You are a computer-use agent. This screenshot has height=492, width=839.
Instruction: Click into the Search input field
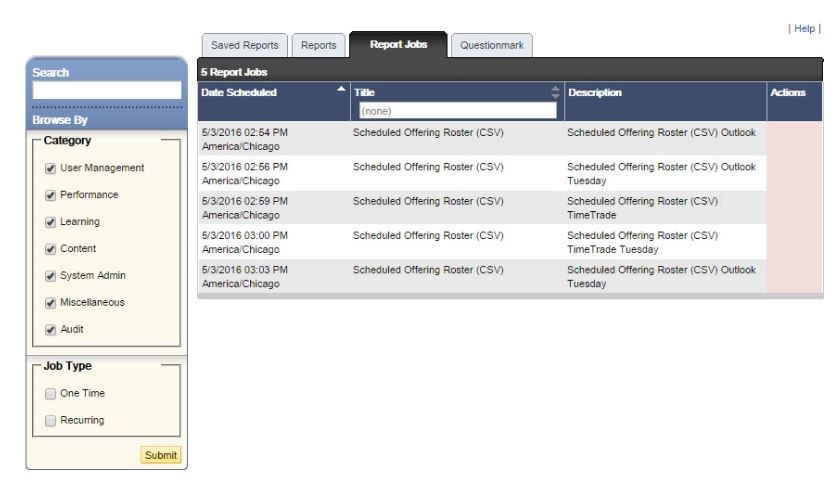pos(107,90)
